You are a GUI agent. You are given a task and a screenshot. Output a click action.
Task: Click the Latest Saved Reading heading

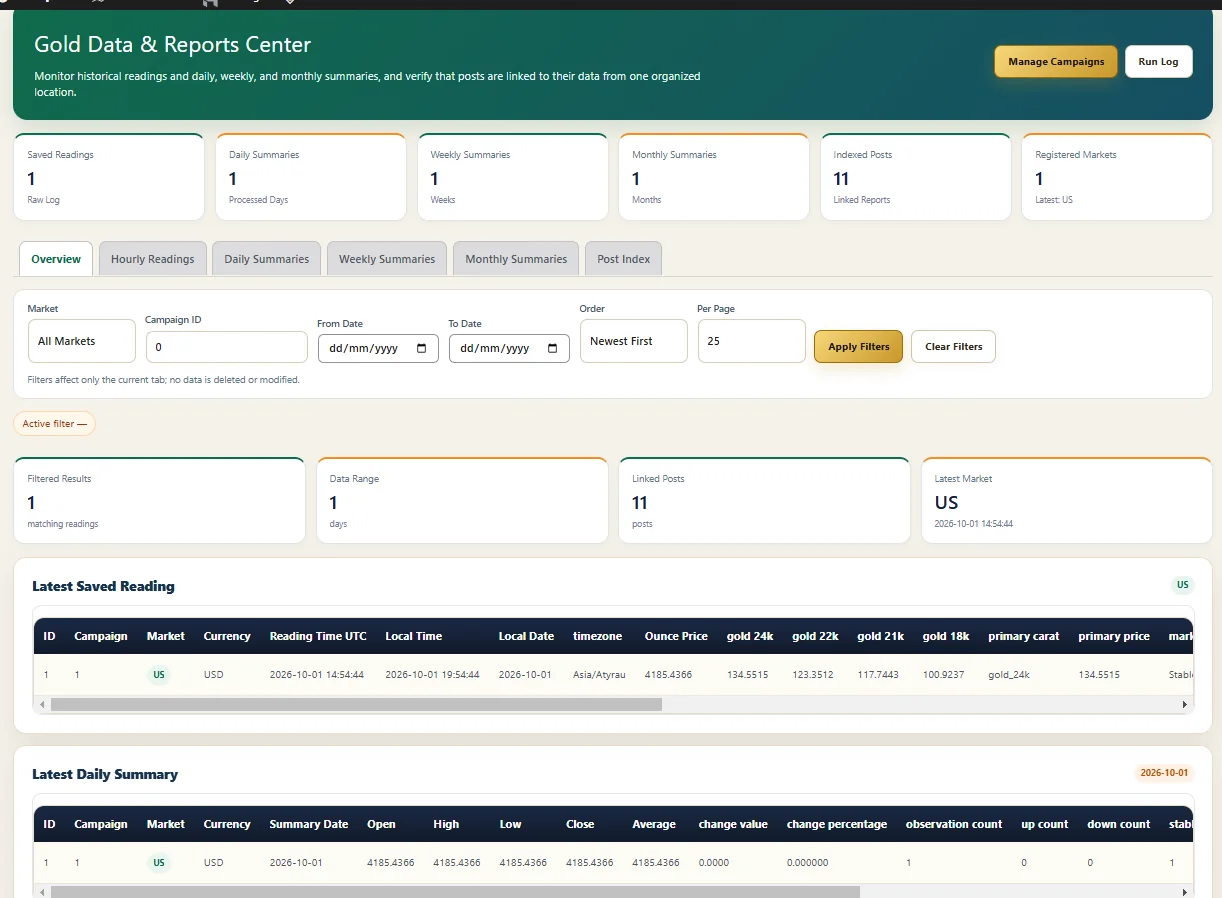[103, 586]
